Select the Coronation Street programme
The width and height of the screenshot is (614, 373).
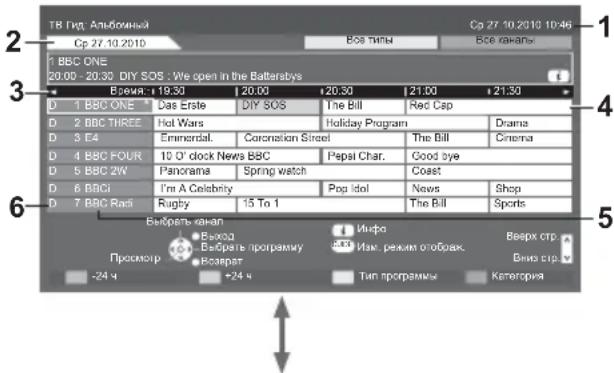(321, 139)
